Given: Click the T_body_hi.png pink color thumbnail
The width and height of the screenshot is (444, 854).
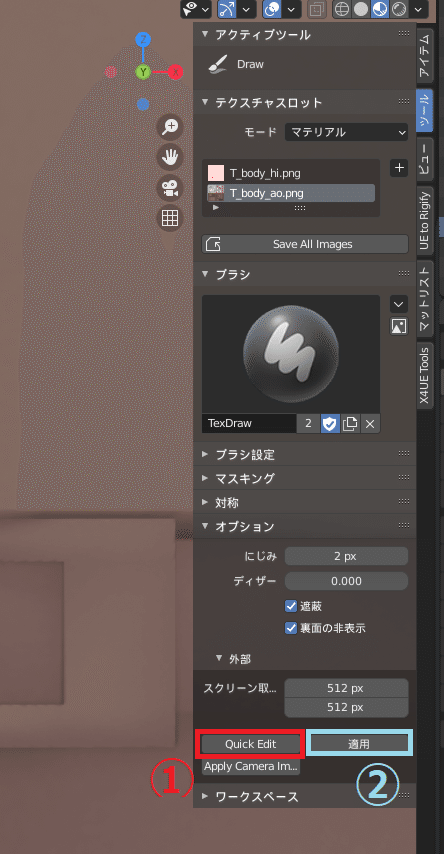Looking at the screenshot, I should (216, 174).
